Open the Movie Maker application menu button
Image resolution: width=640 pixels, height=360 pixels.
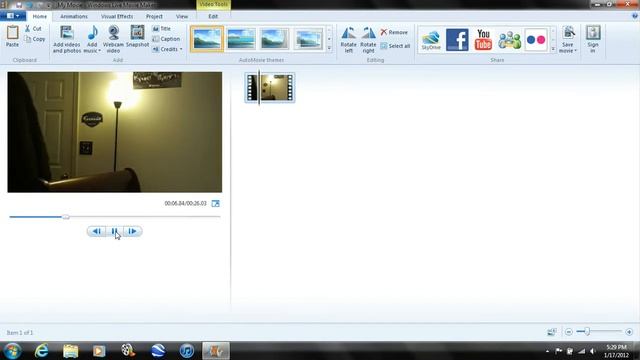point(13,16)
